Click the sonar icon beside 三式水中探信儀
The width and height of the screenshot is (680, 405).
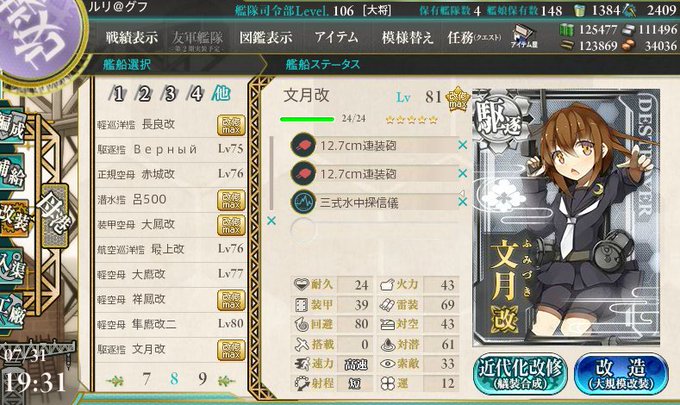(x=303, y=202)
